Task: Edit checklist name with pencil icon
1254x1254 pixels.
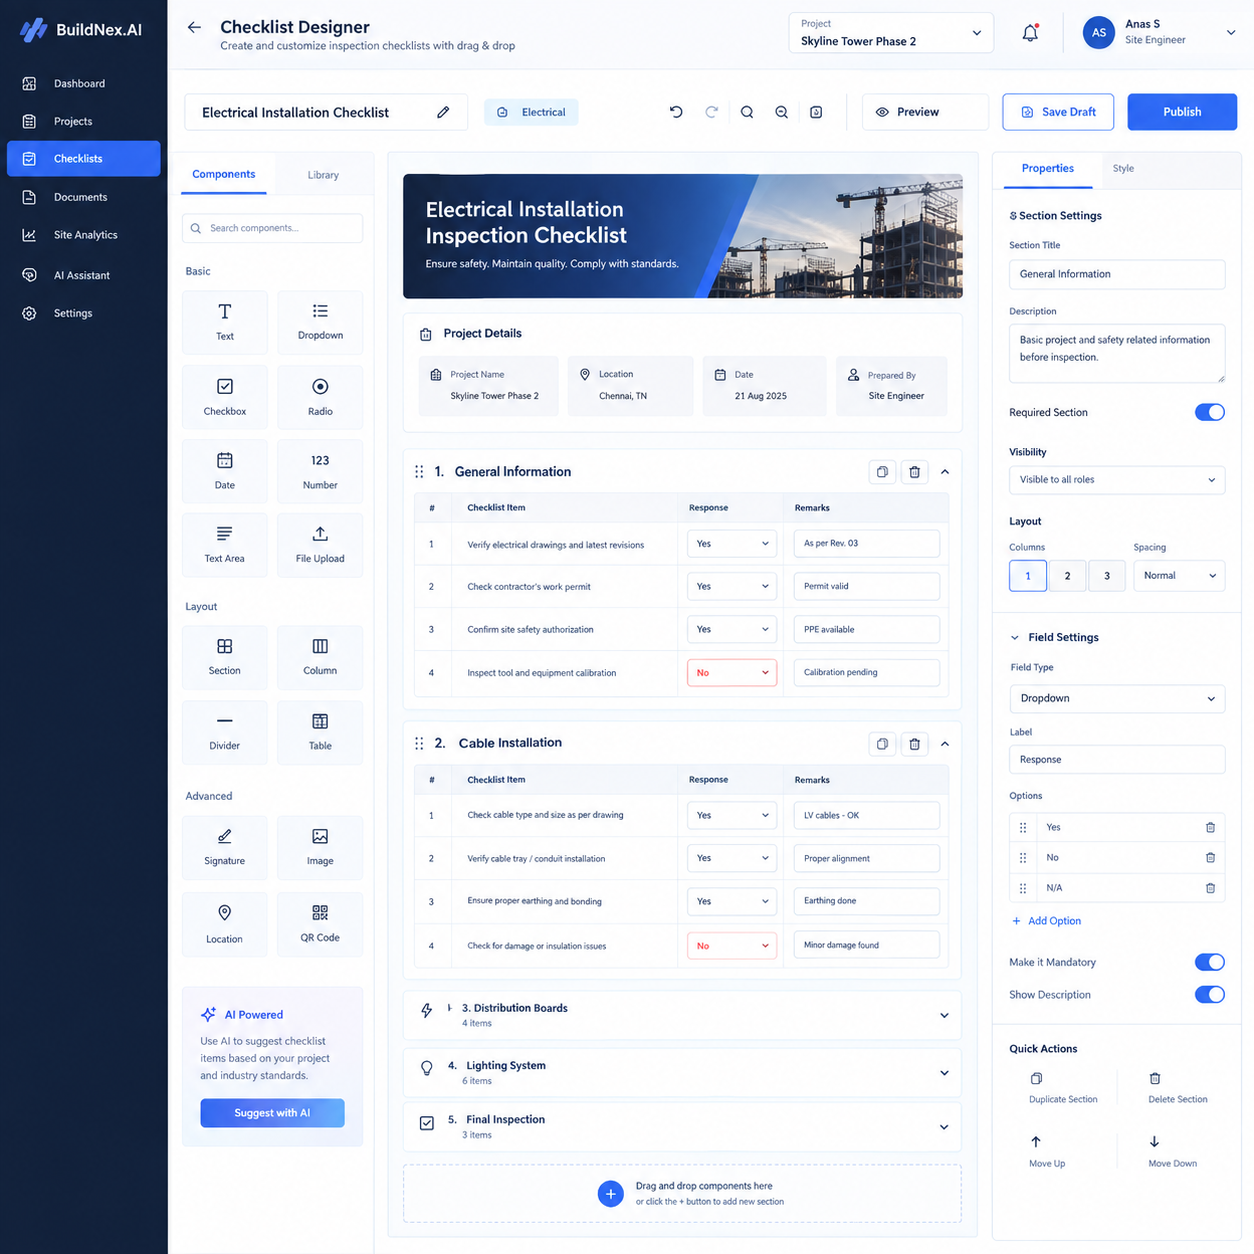Action: pos(443,112)
